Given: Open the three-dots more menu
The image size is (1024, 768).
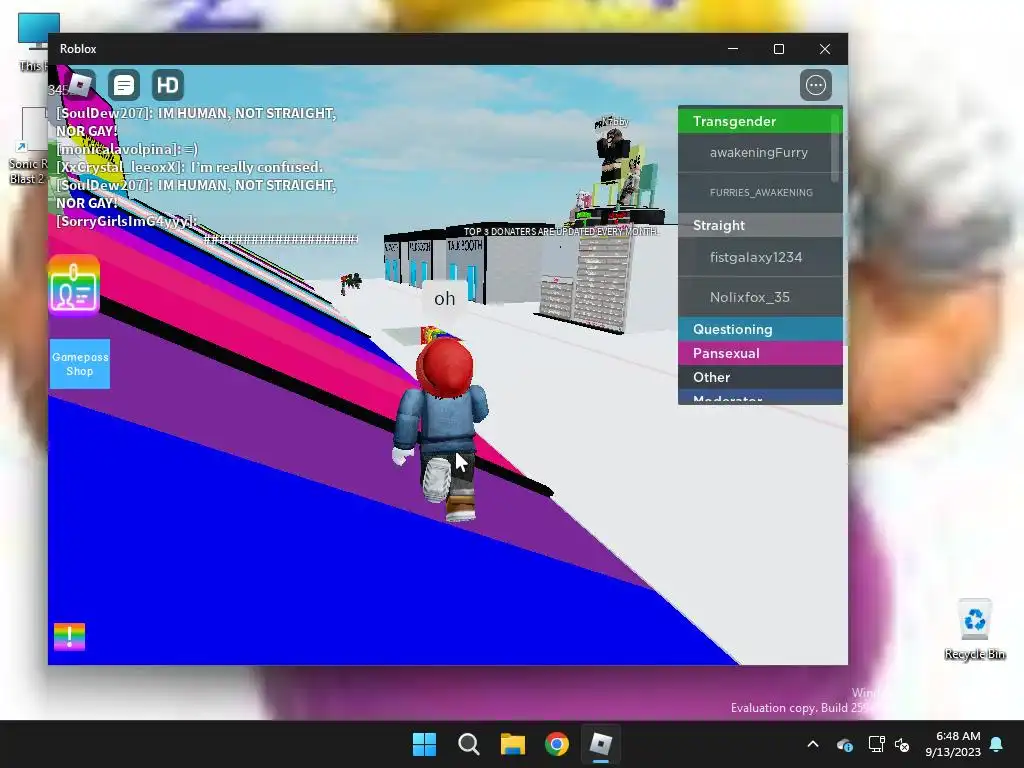Looking at the screenshot, I should [x=816, y=85].
